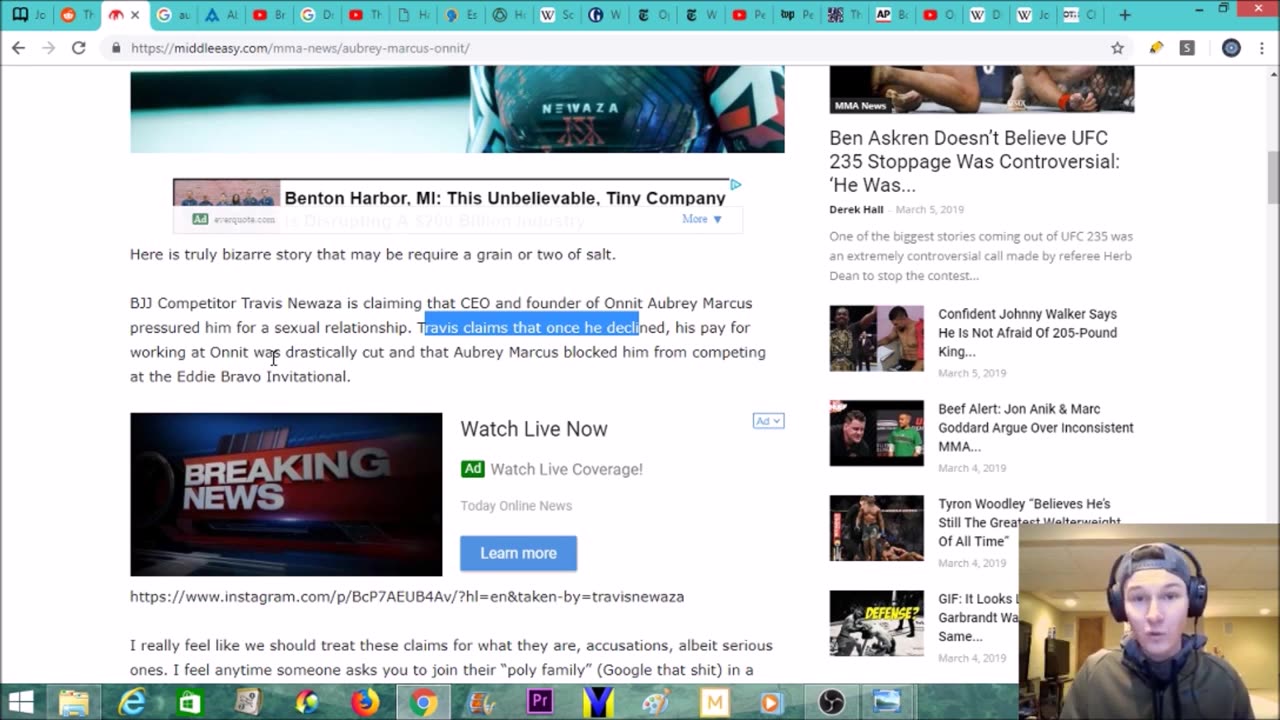The height and width of the screenshot is (720, 1280).
Task: Go back to the previous page
Action: click(x=18, y=47)
